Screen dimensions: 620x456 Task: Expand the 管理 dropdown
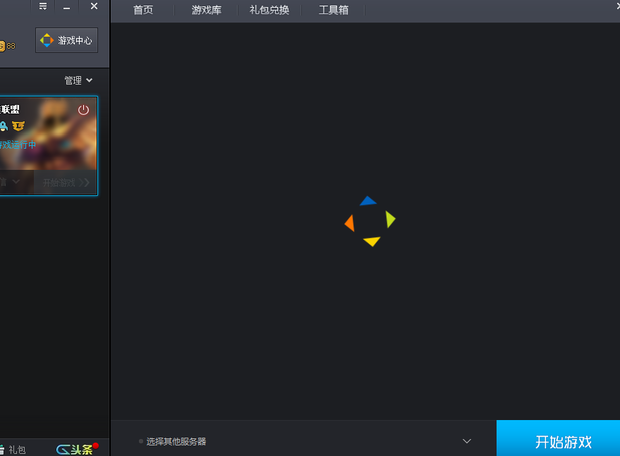78,81
